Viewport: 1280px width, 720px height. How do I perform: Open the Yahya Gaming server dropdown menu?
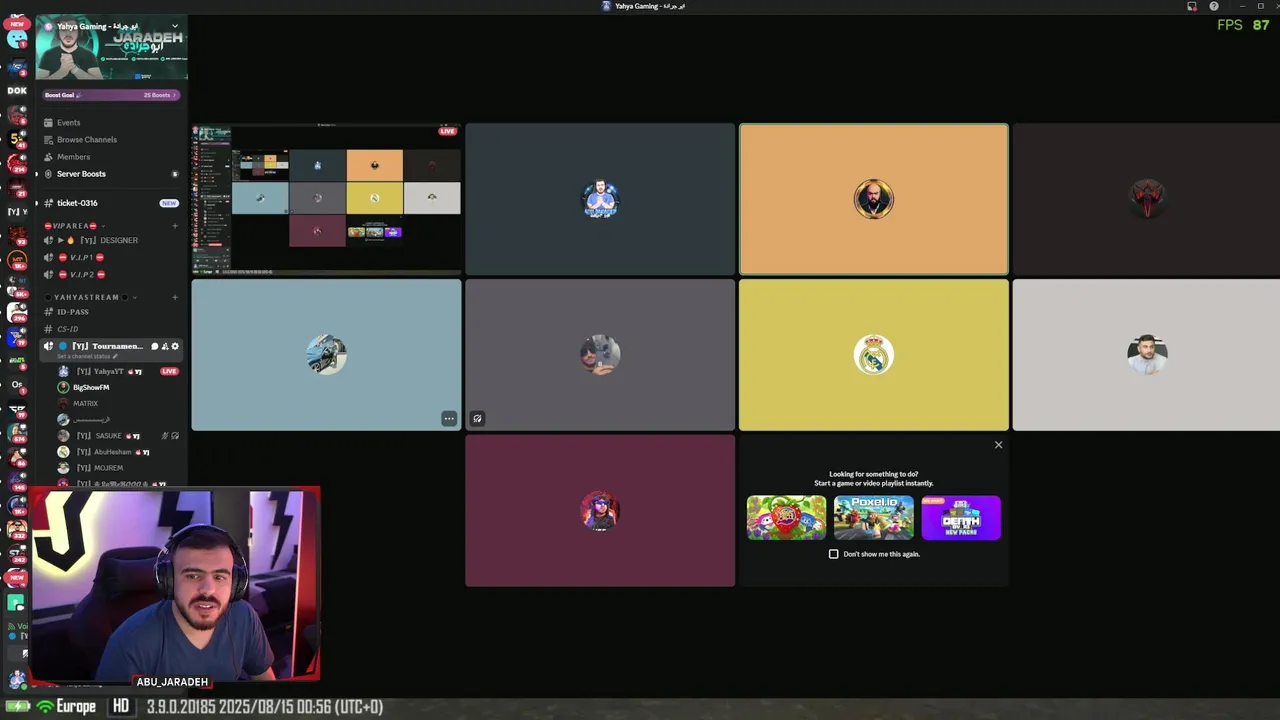(x=175, y=26)
